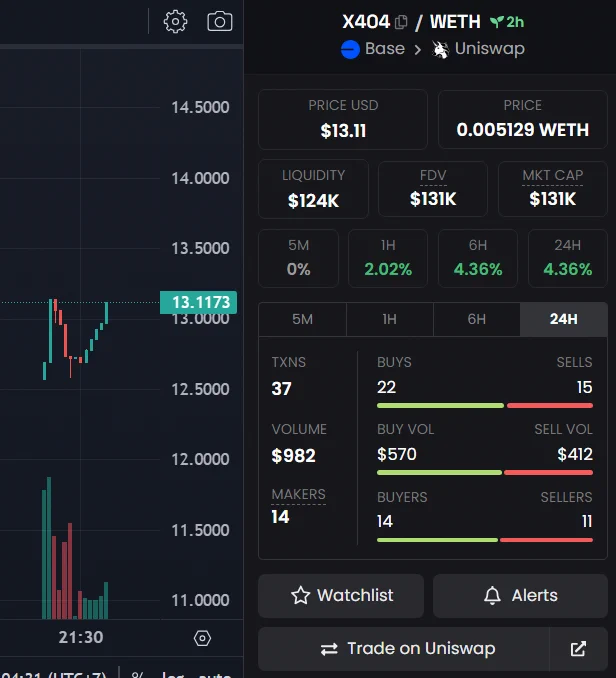The width and height of the screenshot is (616, 678).
Task: Click the 1H 2.02% change box
Action: point(388,258)
